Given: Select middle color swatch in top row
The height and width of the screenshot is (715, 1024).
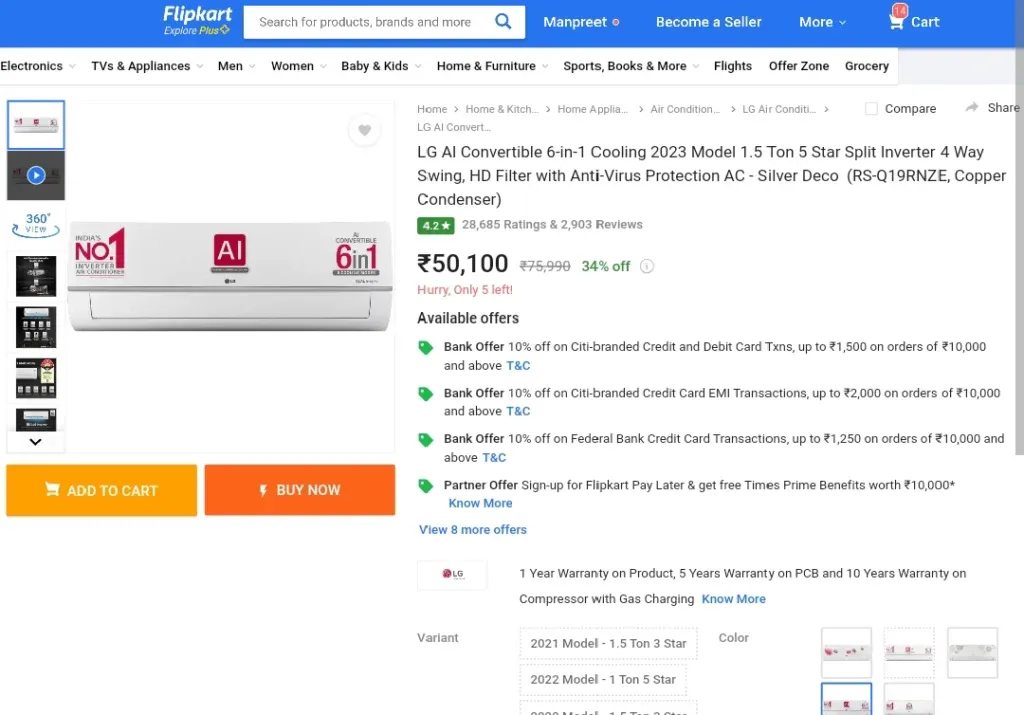Looking at the screenshot, I should point(909,652).
